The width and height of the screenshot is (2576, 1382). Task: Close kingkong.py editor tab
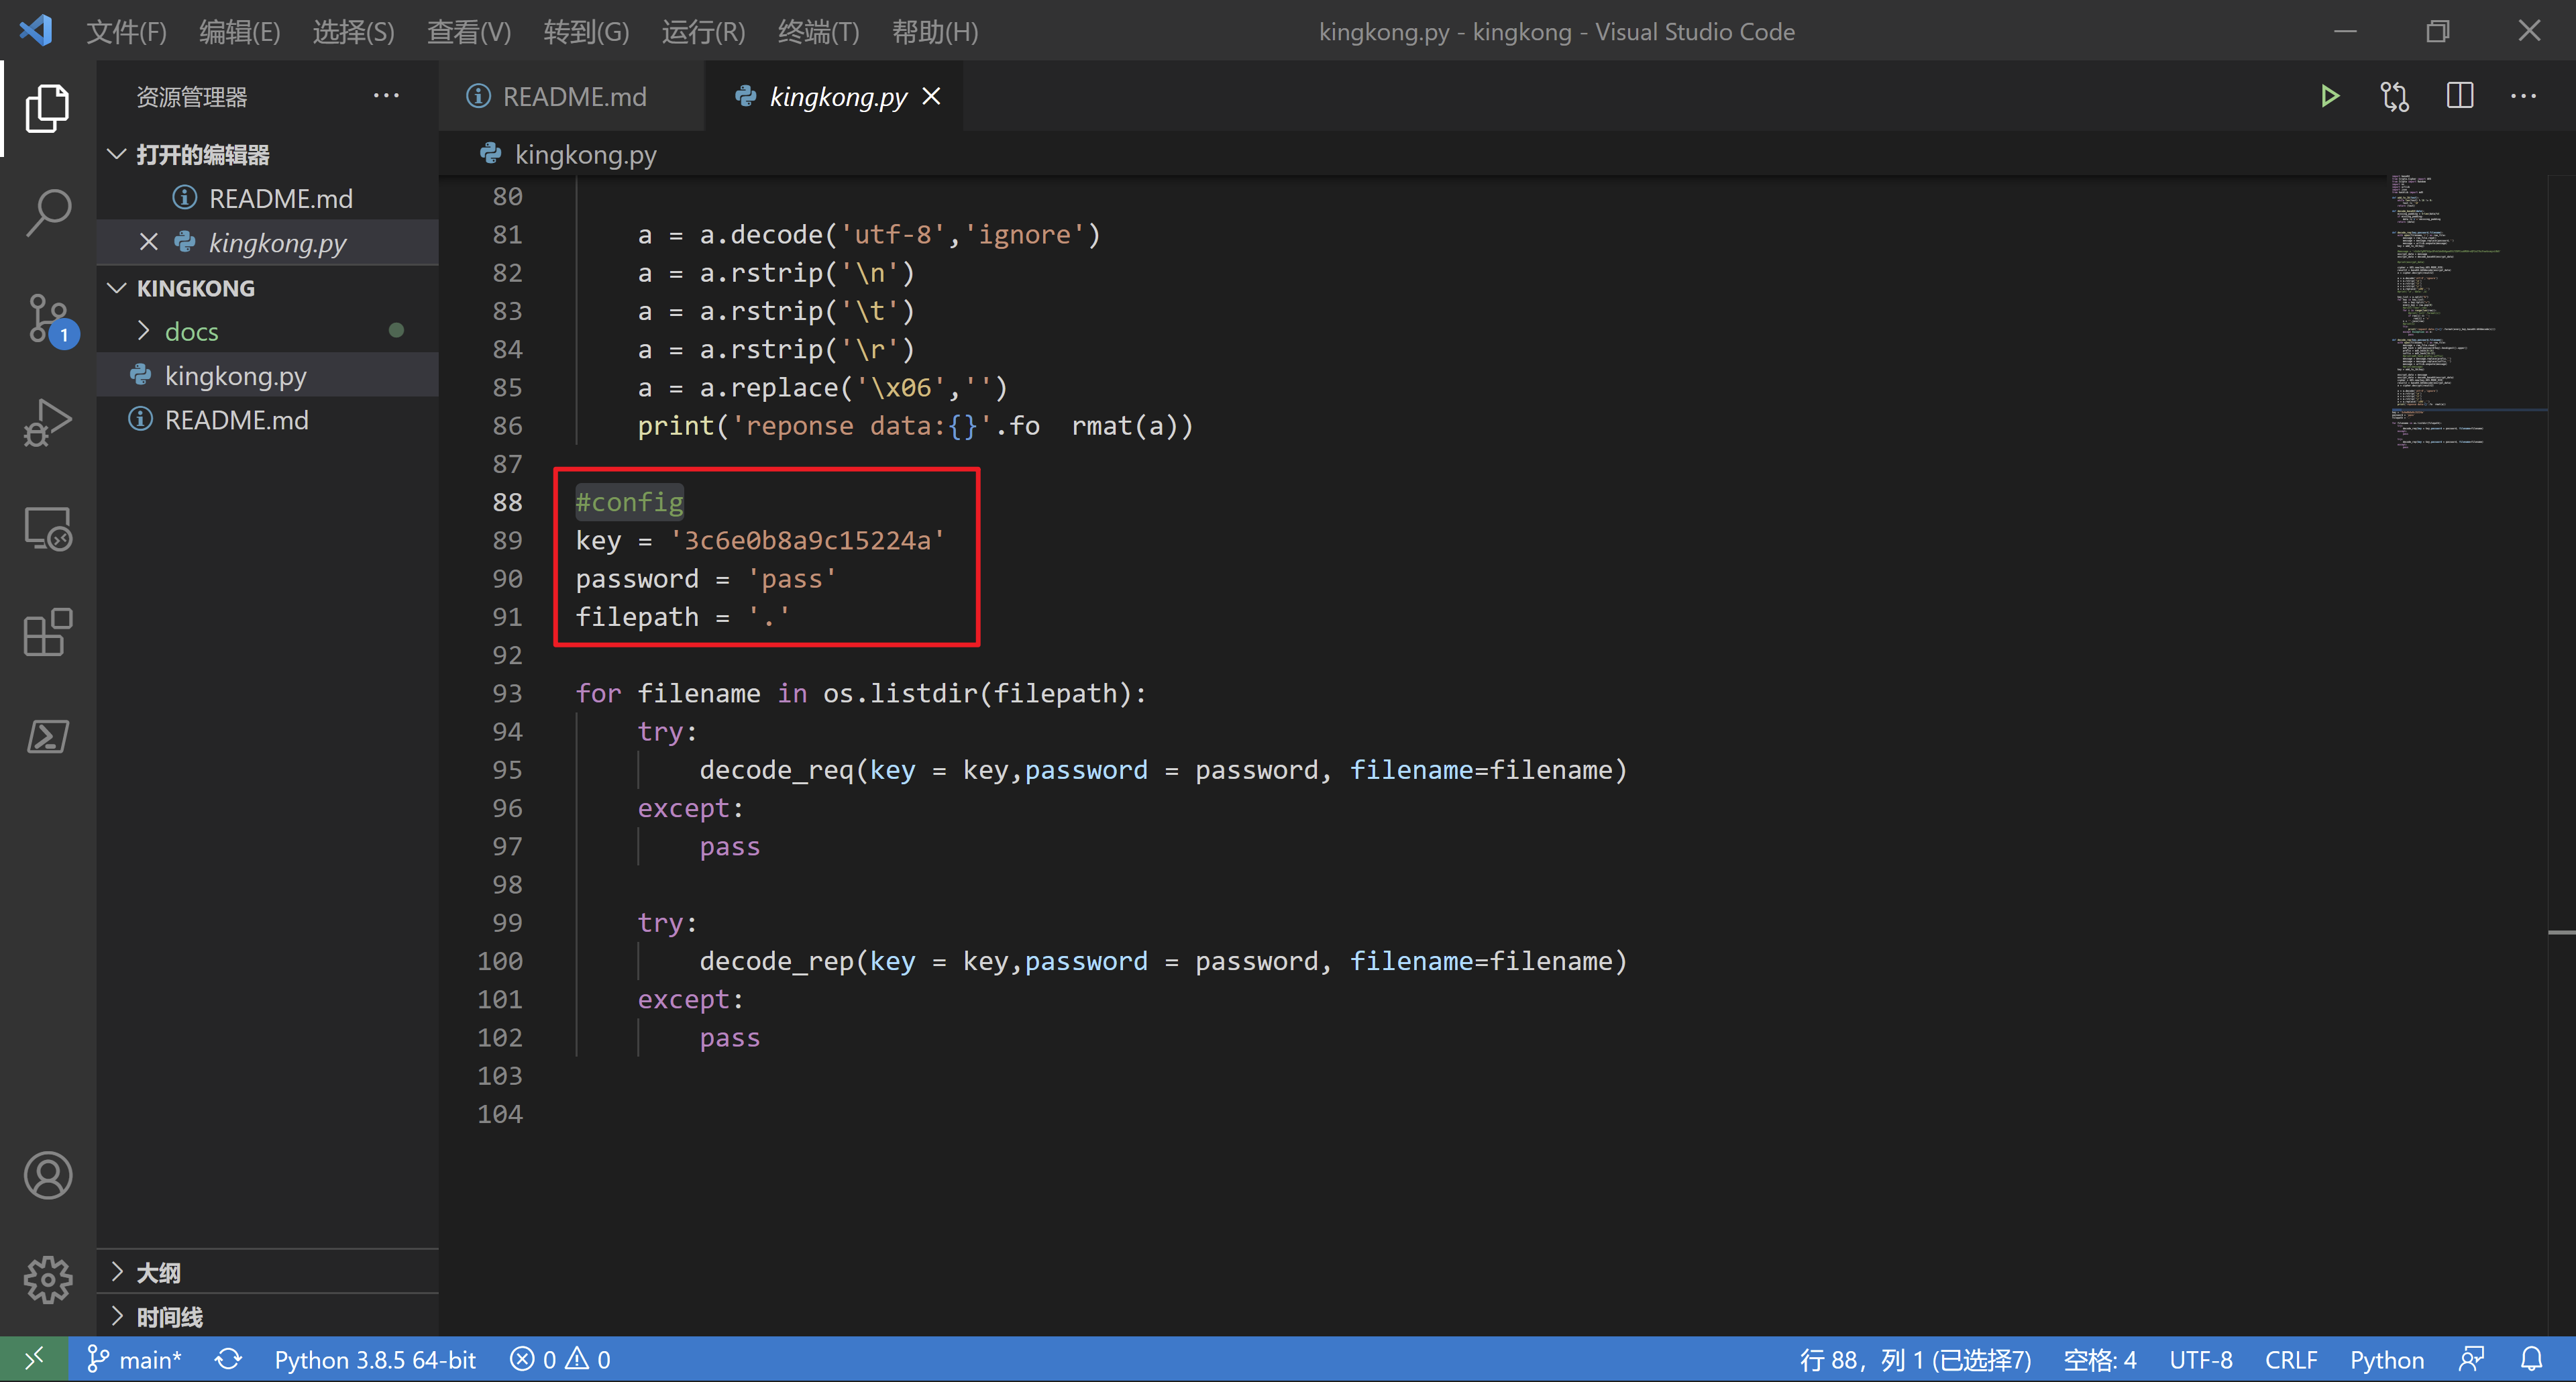pyautogui.click(x=931, y=96)
